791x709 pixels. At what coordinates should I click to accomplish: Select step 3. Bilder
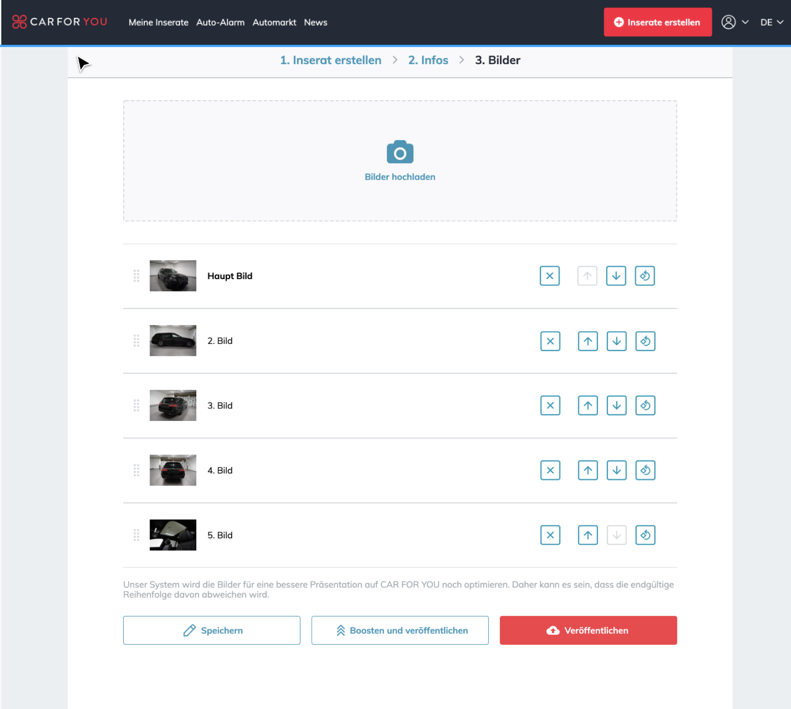click(x=497, y=60)
